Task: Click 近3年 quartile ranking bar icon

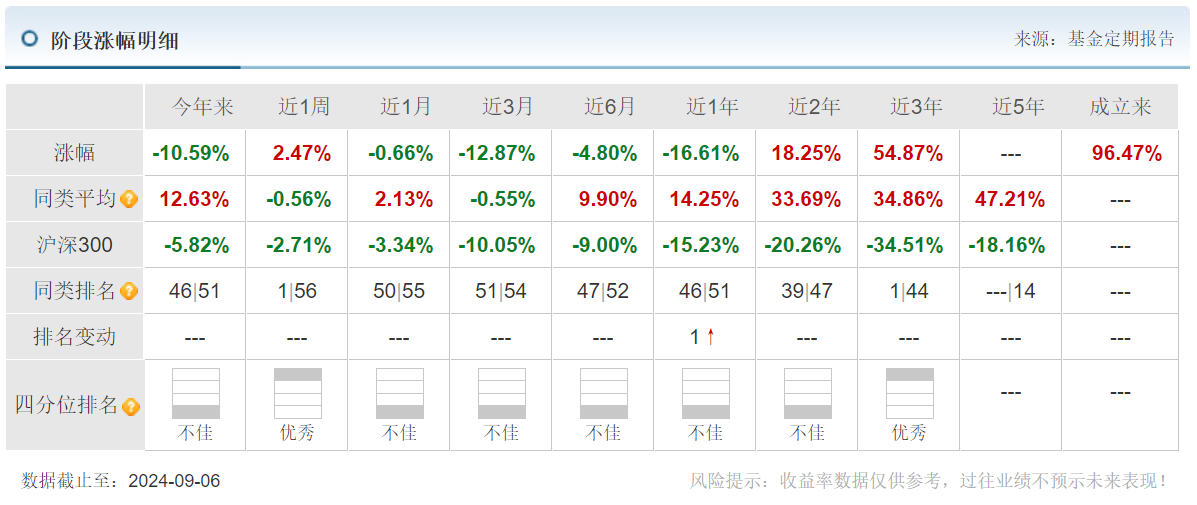Action: pos(909,394)
